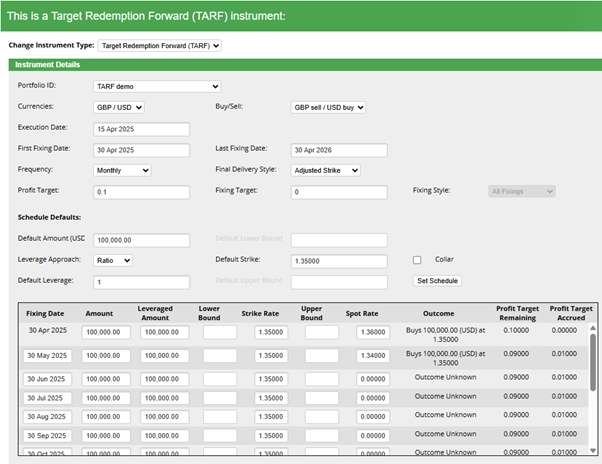This screenshot has height=464, width=602.
Task: Click the Profit Target input field
Action: 141,192
